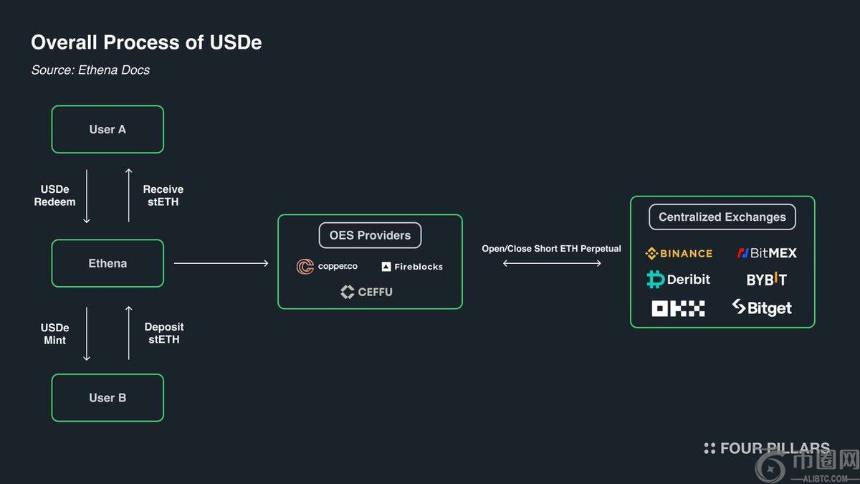Select the Bybit logo
Image resolution: width=860 pixels, height=484 pixels.
pyautogui.click(x=766, y=279)
